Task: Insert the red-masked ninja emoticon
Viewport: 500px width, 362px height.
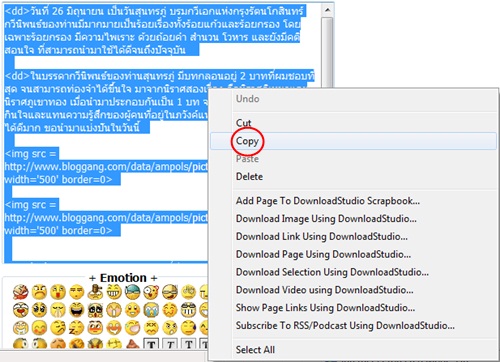Action: pos(21,292)
